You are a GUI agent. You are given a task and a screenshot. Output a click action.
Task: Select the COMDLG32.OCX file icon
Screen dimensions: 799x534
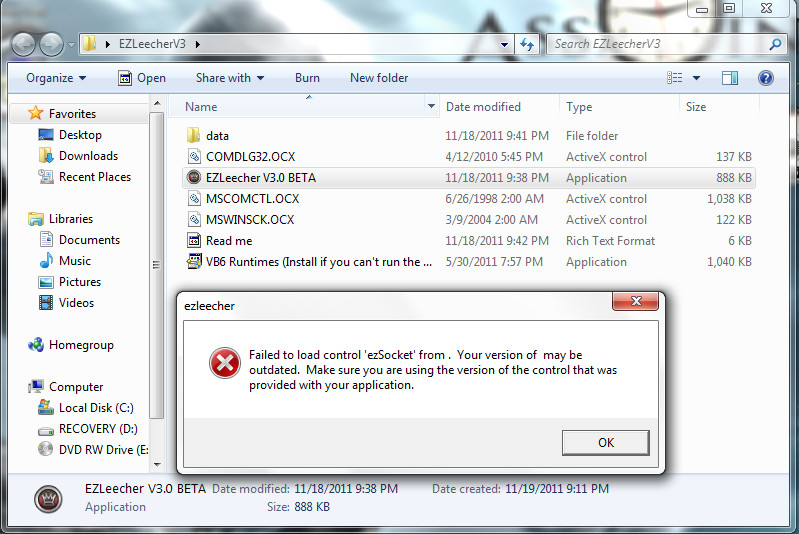[194, 156]
